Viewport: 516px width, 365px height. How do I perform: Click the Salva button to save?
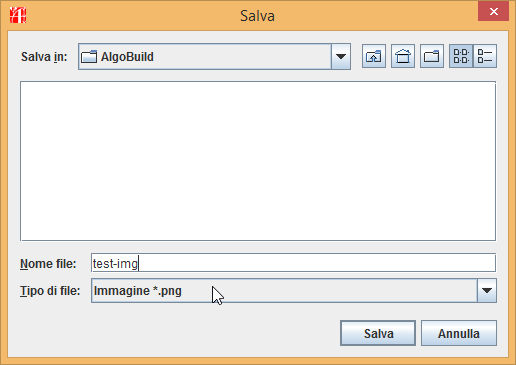[x=378, y=333]
